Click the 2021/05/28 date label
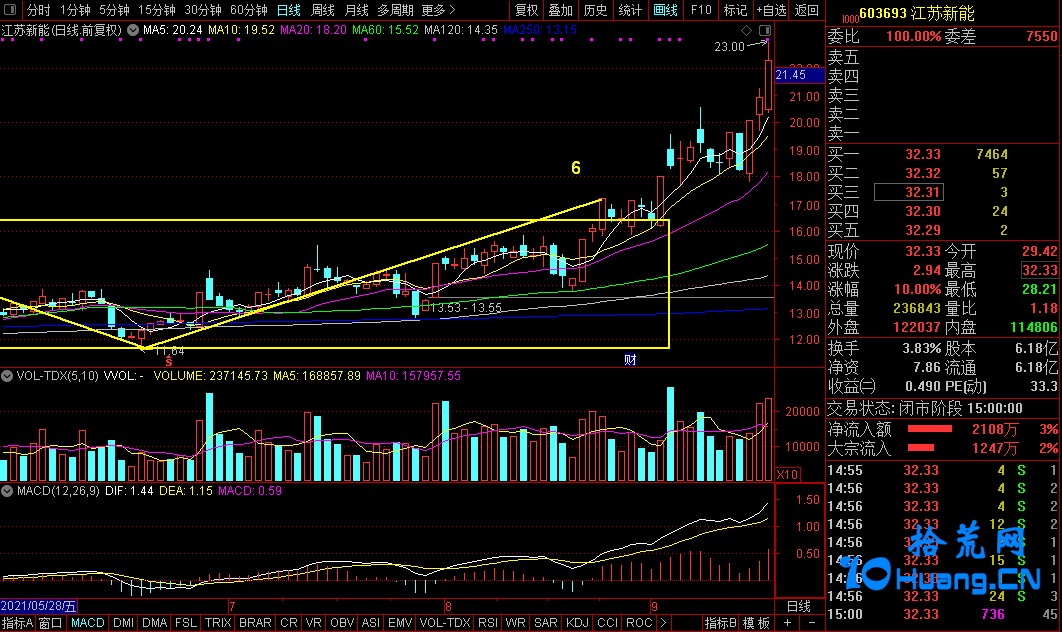1062x632 pixels. coord(39,606)
